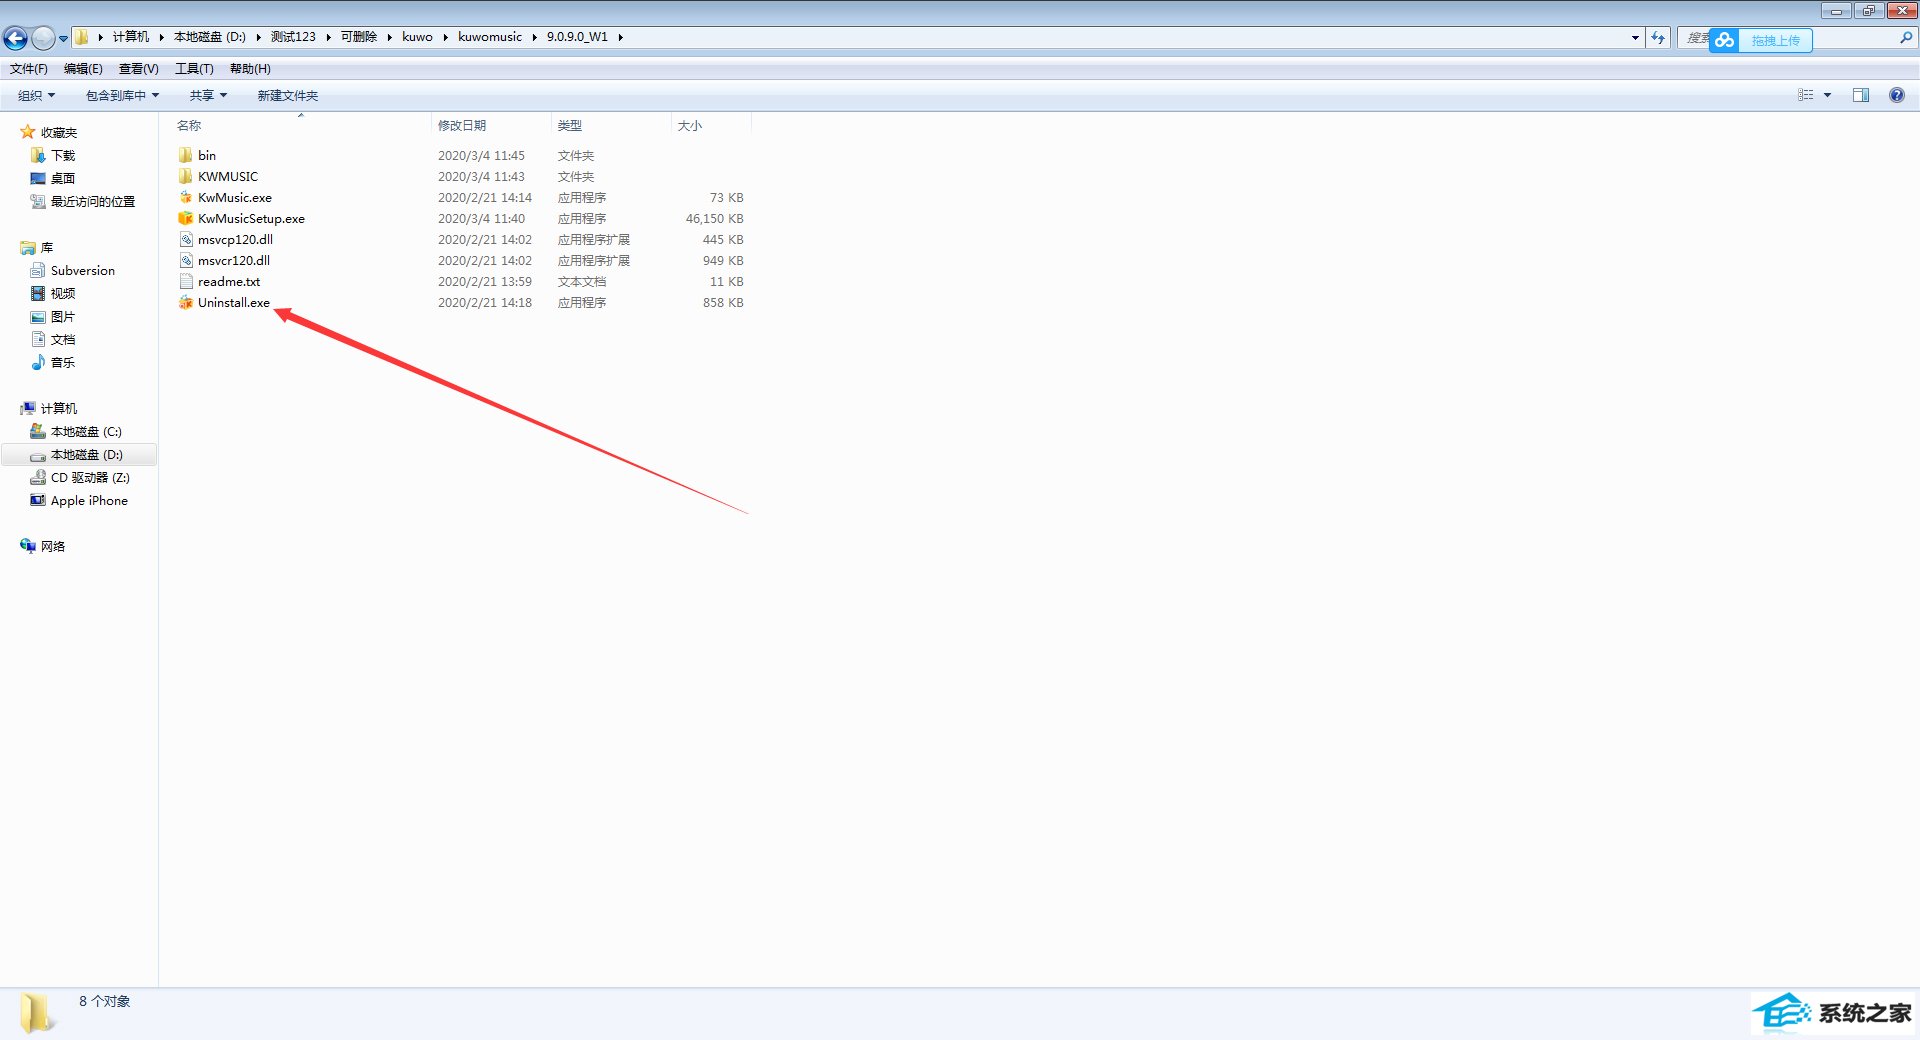Expand the 共享 dropdown
The width and height of the screenshot is (1920, 1040).
(208, 95)
